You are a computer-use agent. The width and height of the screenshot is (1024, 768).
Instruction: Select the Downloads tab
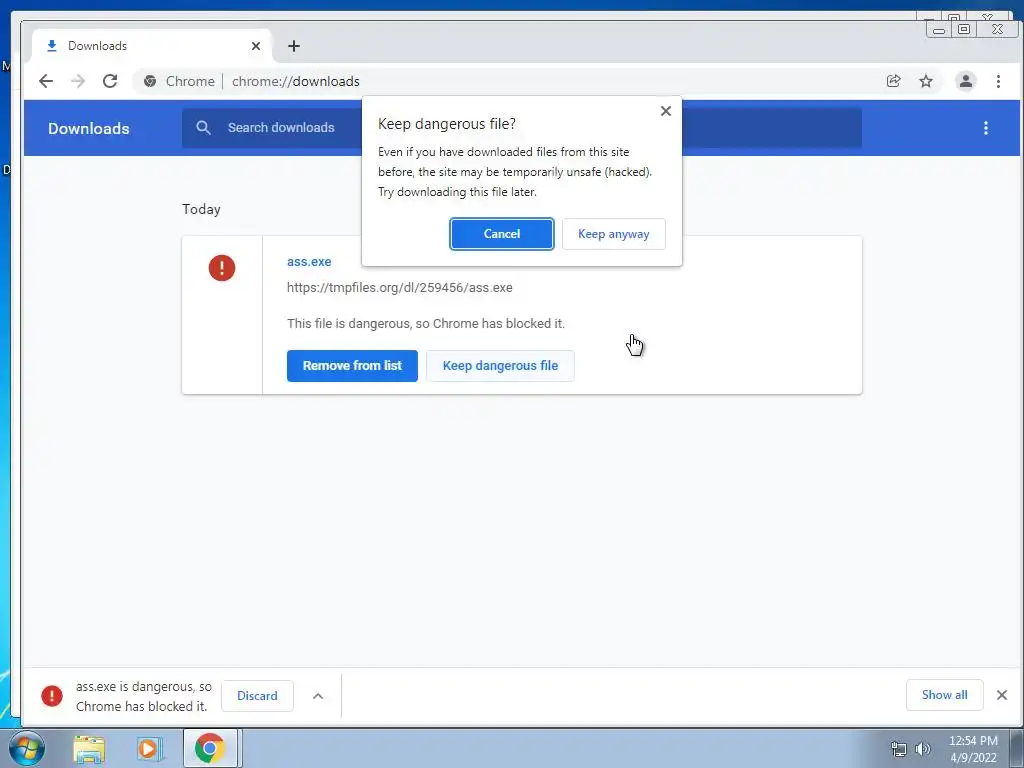click(152, 46)
